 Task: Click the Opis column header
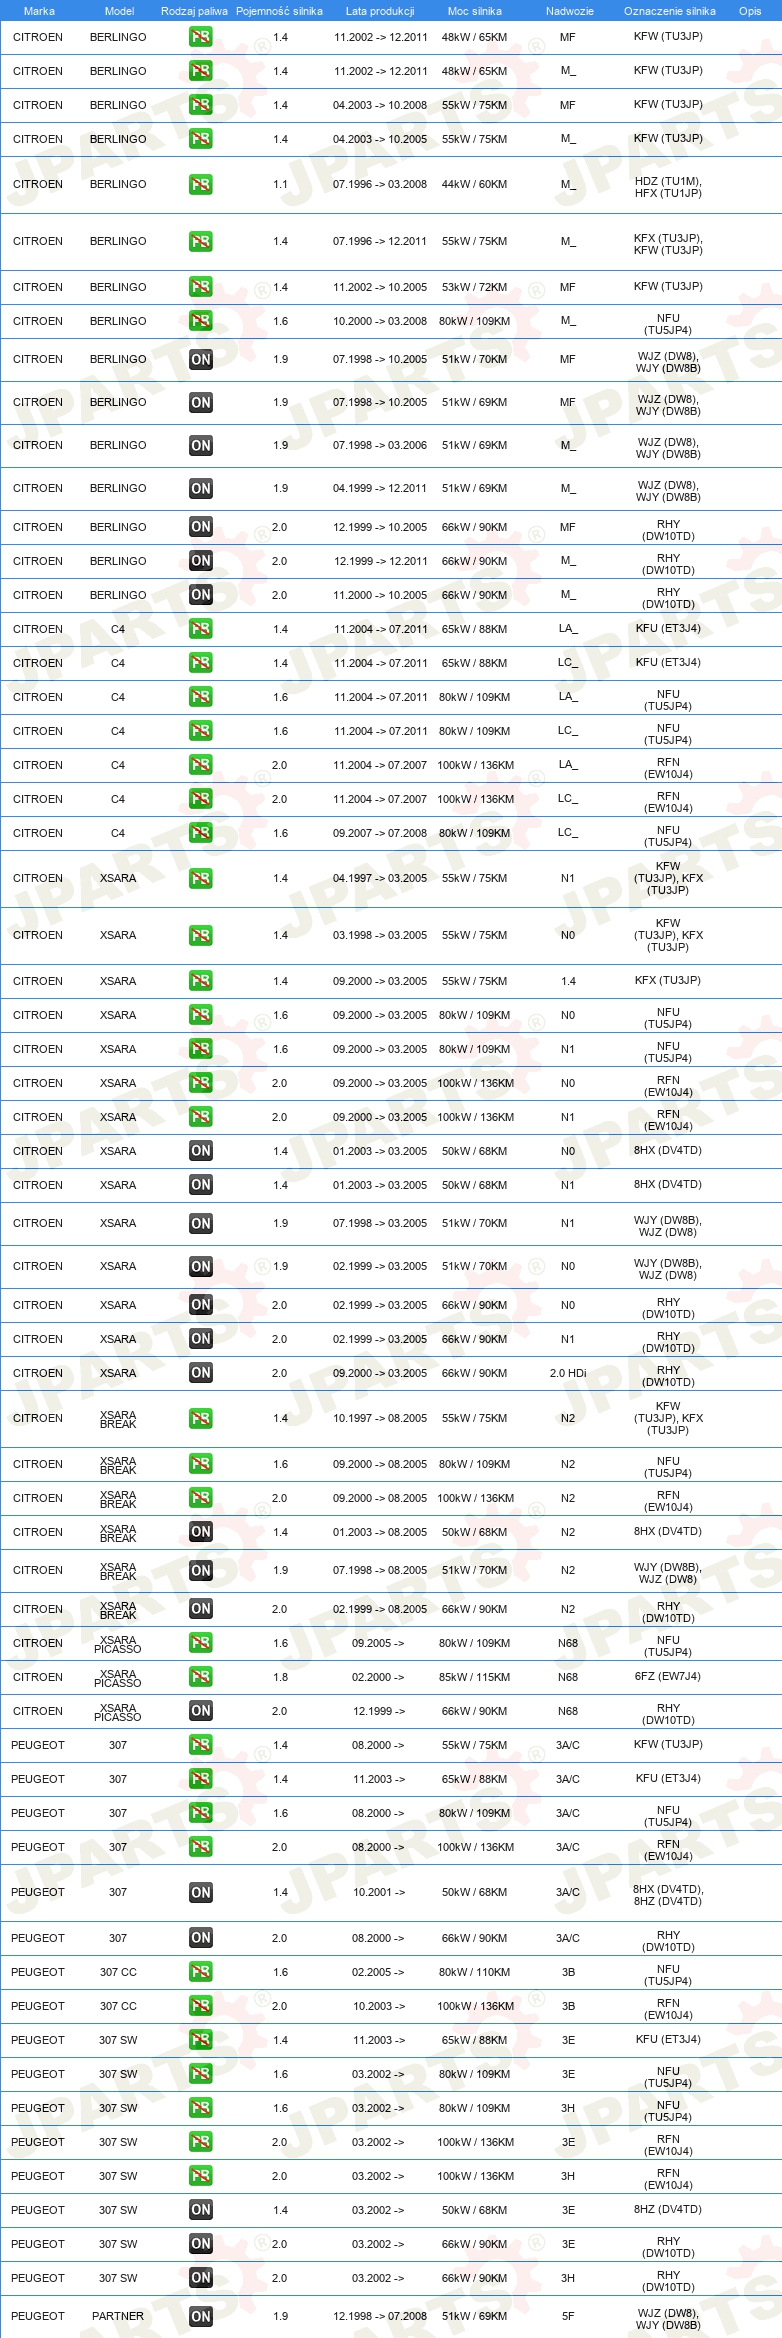click(750, 11)
